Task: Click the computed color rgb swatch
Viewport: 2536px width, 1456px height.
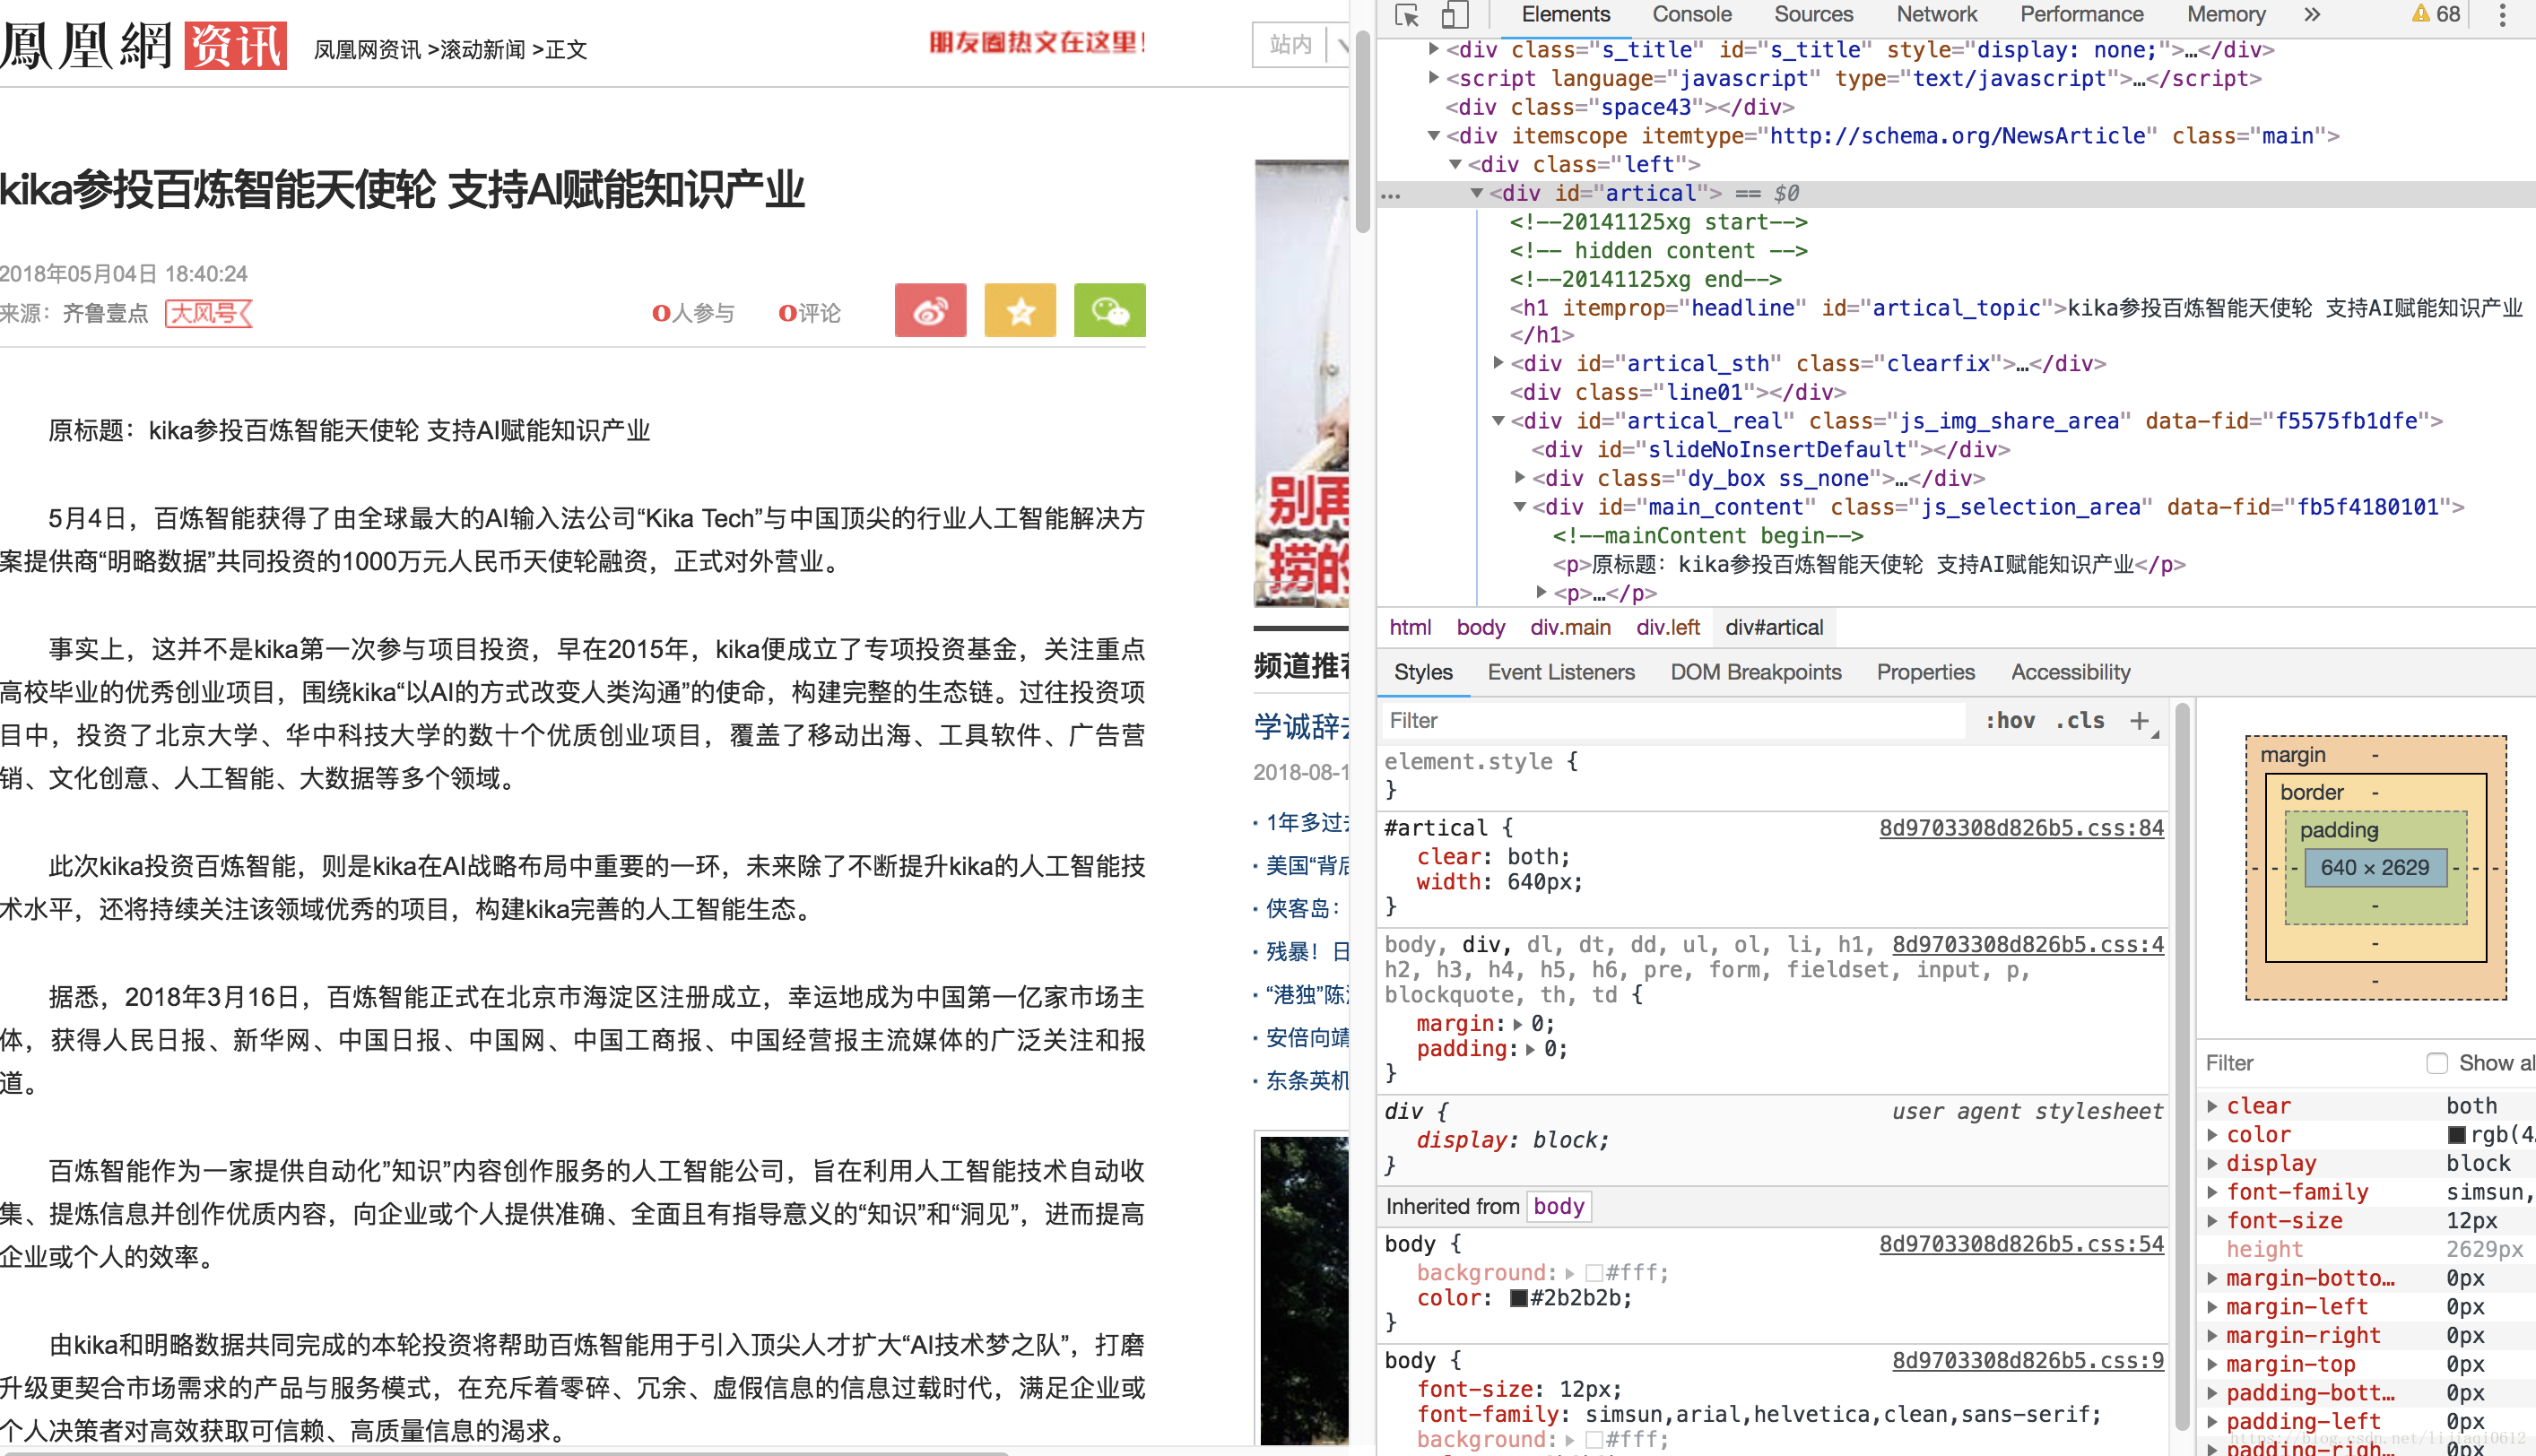Action: [x=2456, y=1135]
